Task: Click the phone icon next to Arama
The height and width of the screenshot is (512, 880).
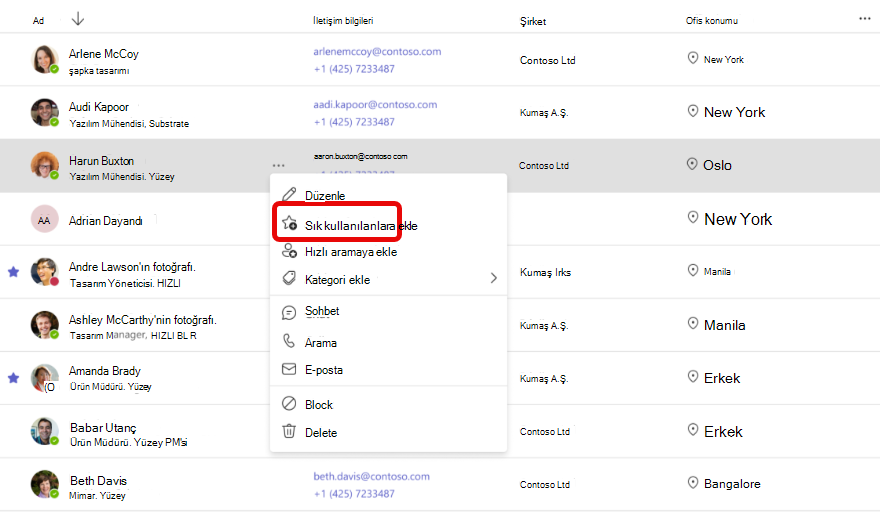Action: pyautogui.click(x=288, y=341)
